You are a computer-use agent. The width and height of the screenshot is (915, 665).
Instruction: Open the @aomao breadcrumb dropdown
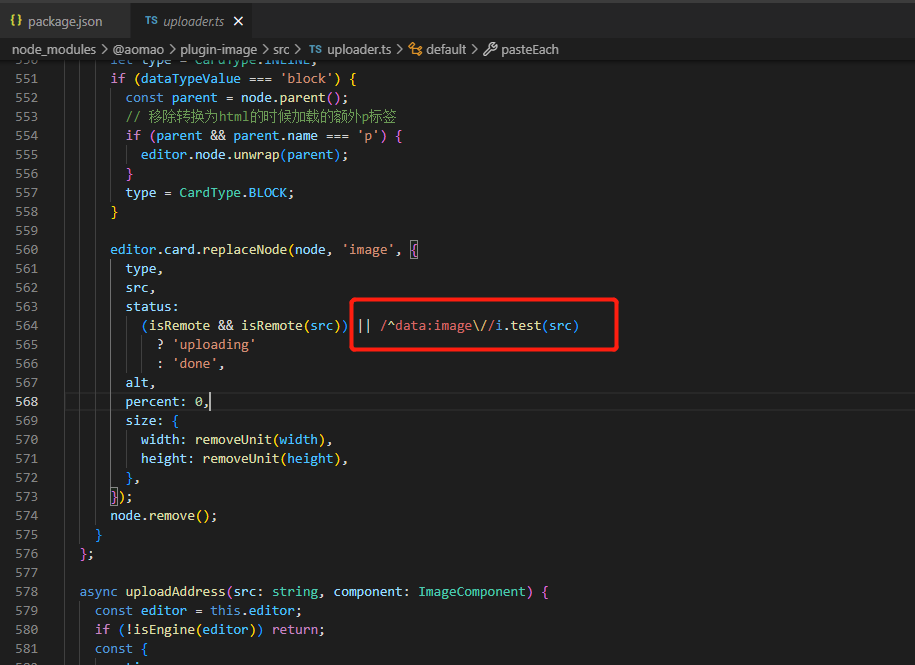click(139, 48)
